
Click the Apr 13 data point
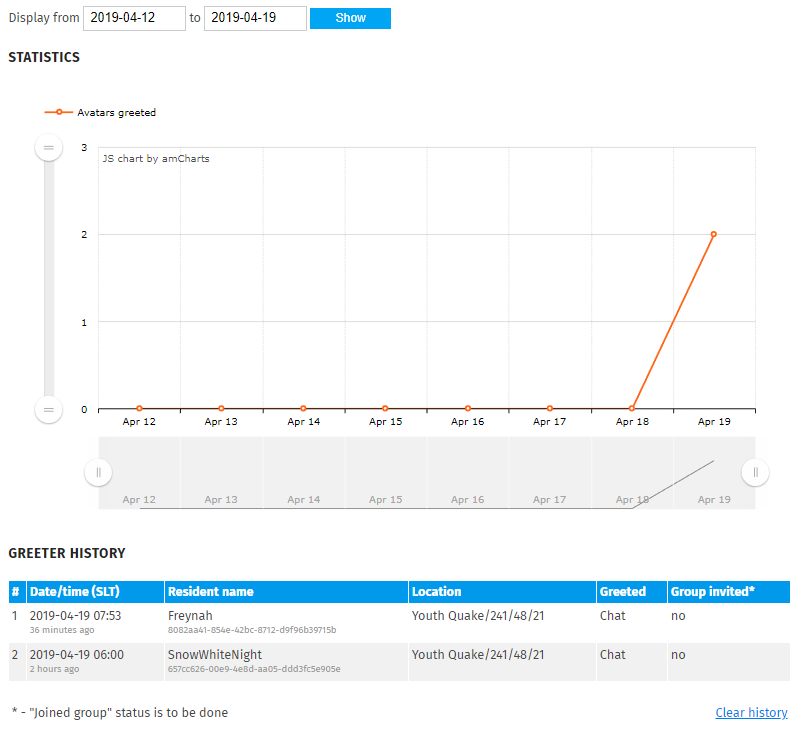click(221, 409)
